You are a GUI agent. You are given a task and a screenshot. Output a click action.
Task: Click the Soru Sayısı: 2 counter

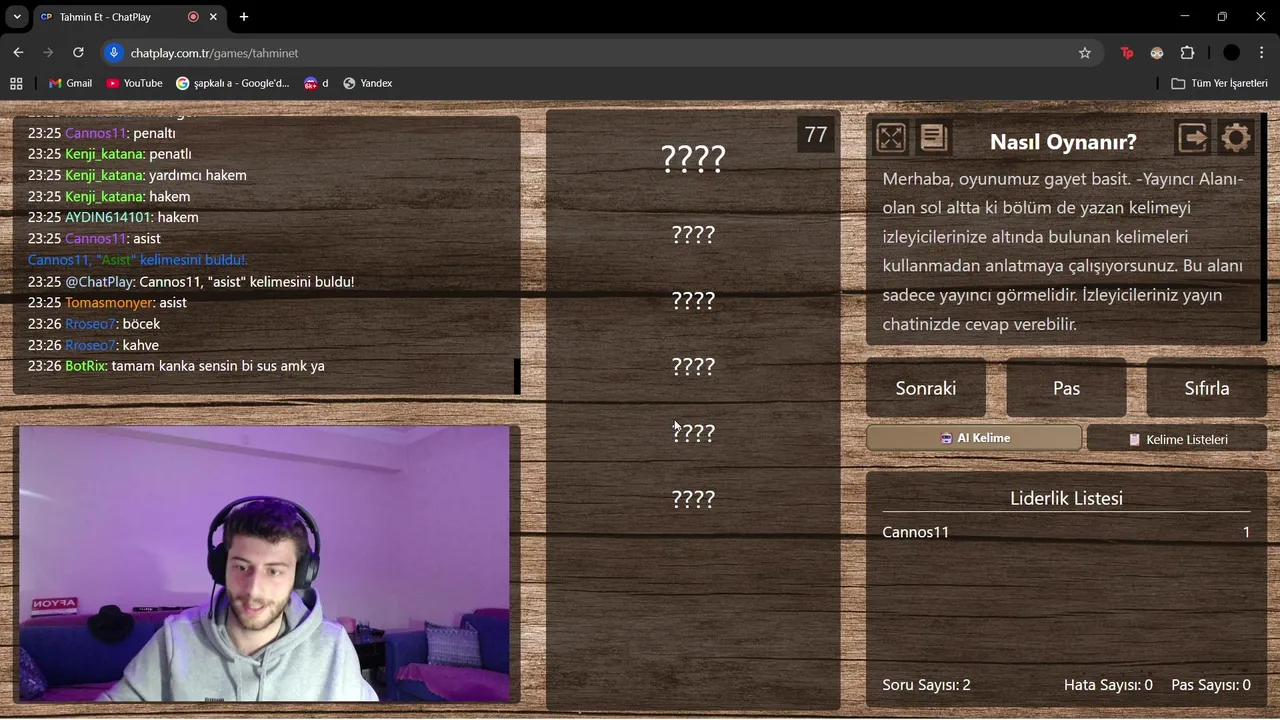tap(926, 685)
